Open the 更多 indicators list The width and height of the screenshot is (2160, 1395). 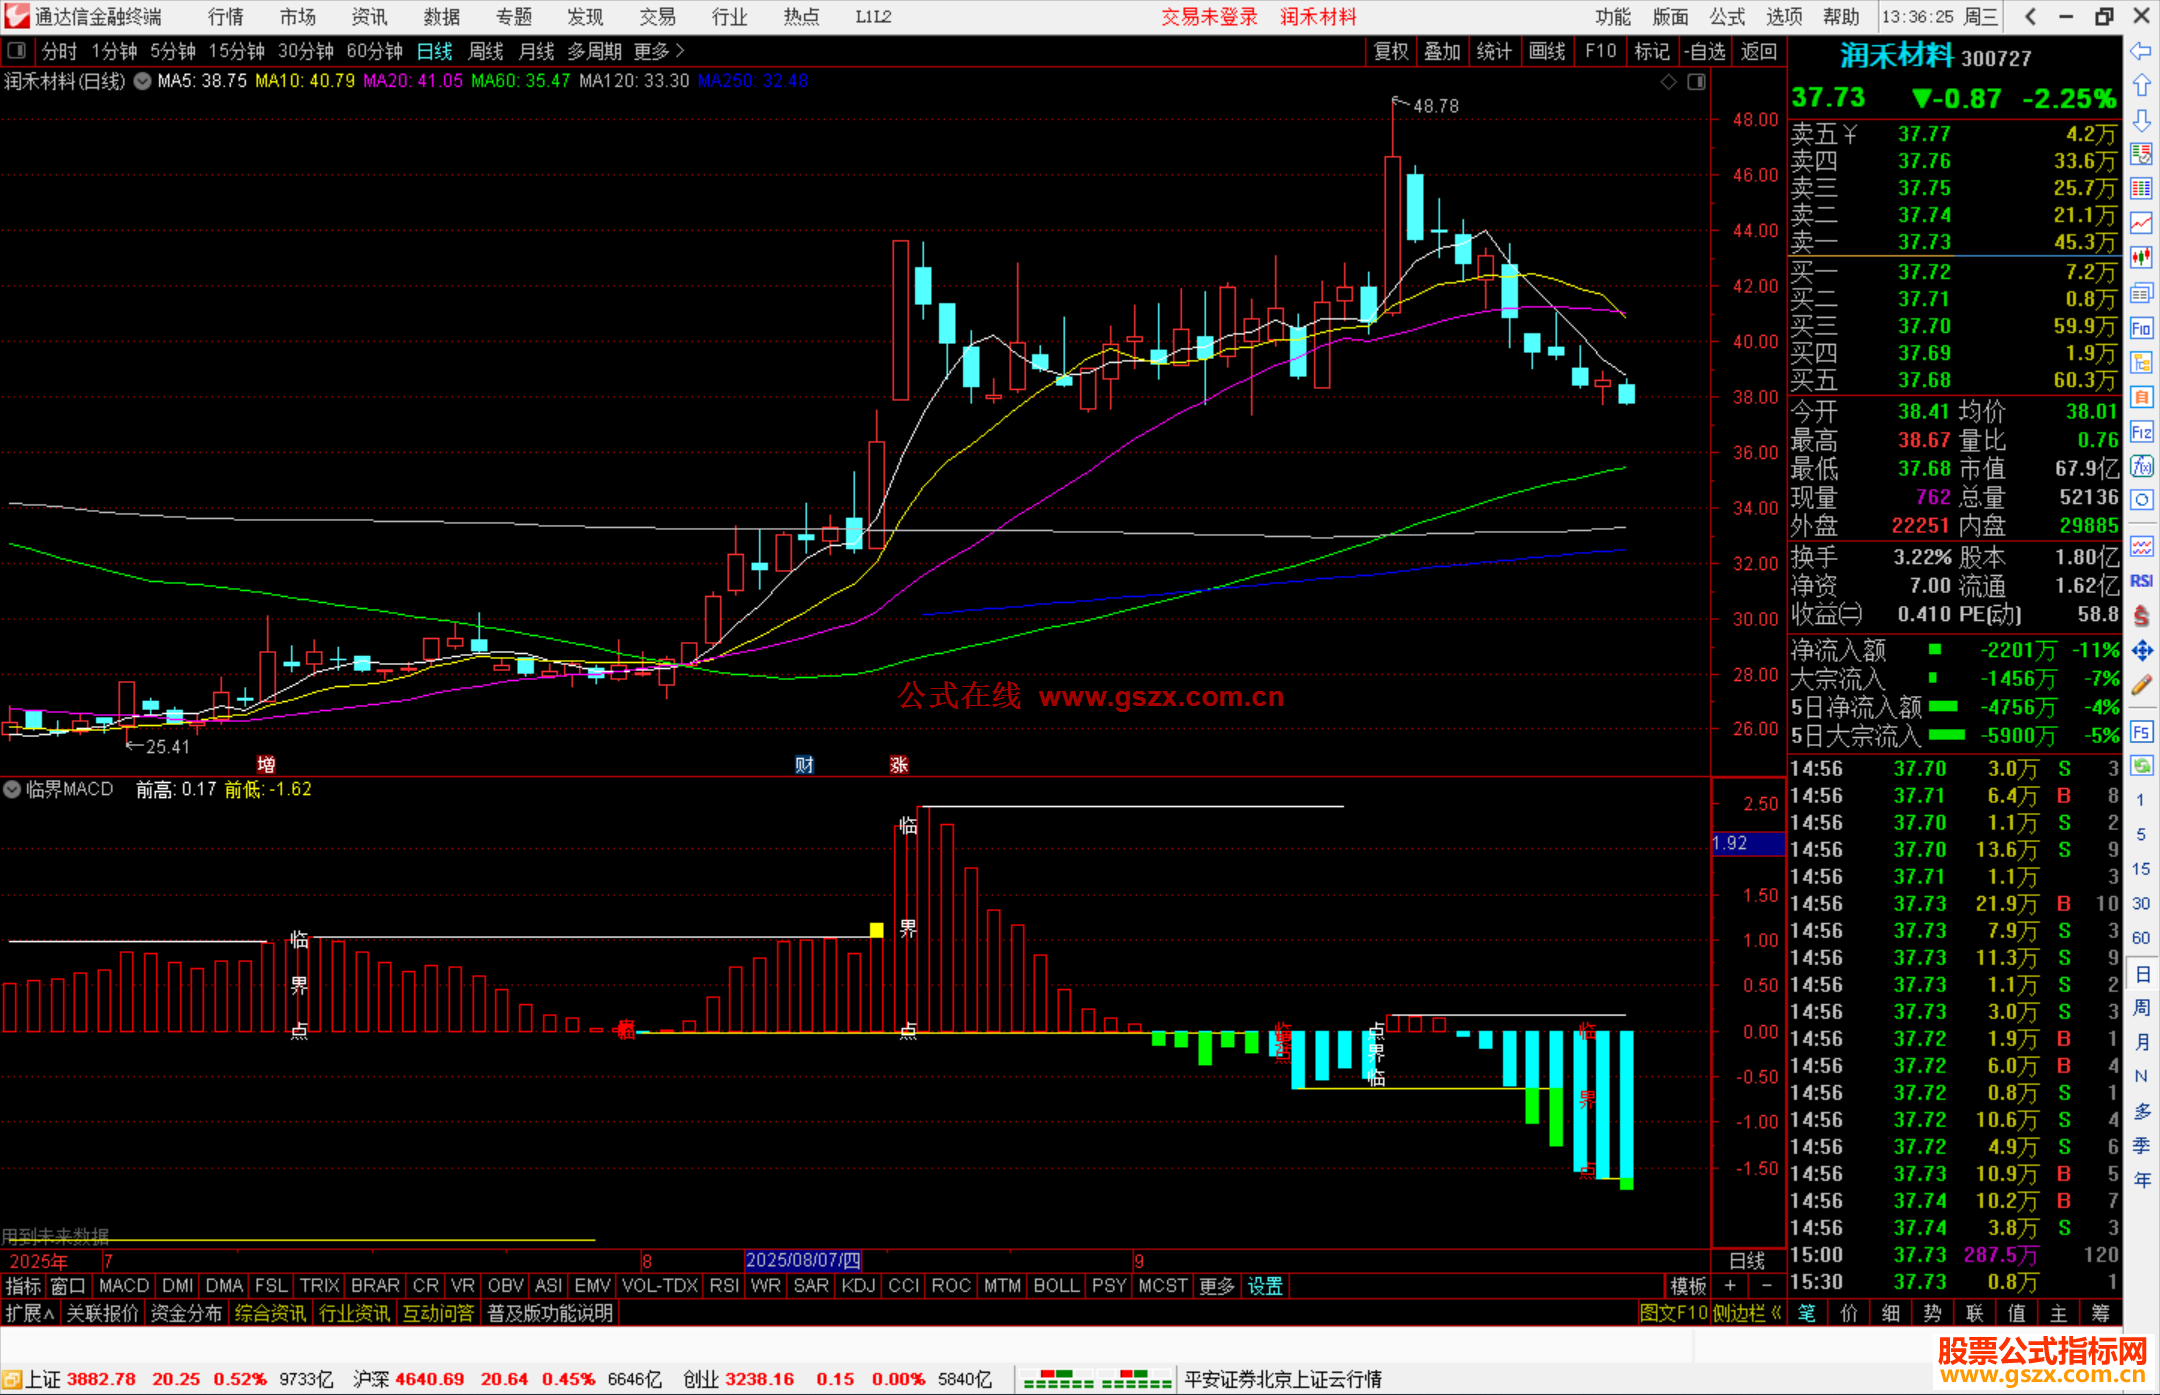(x=1216, y=1286)
